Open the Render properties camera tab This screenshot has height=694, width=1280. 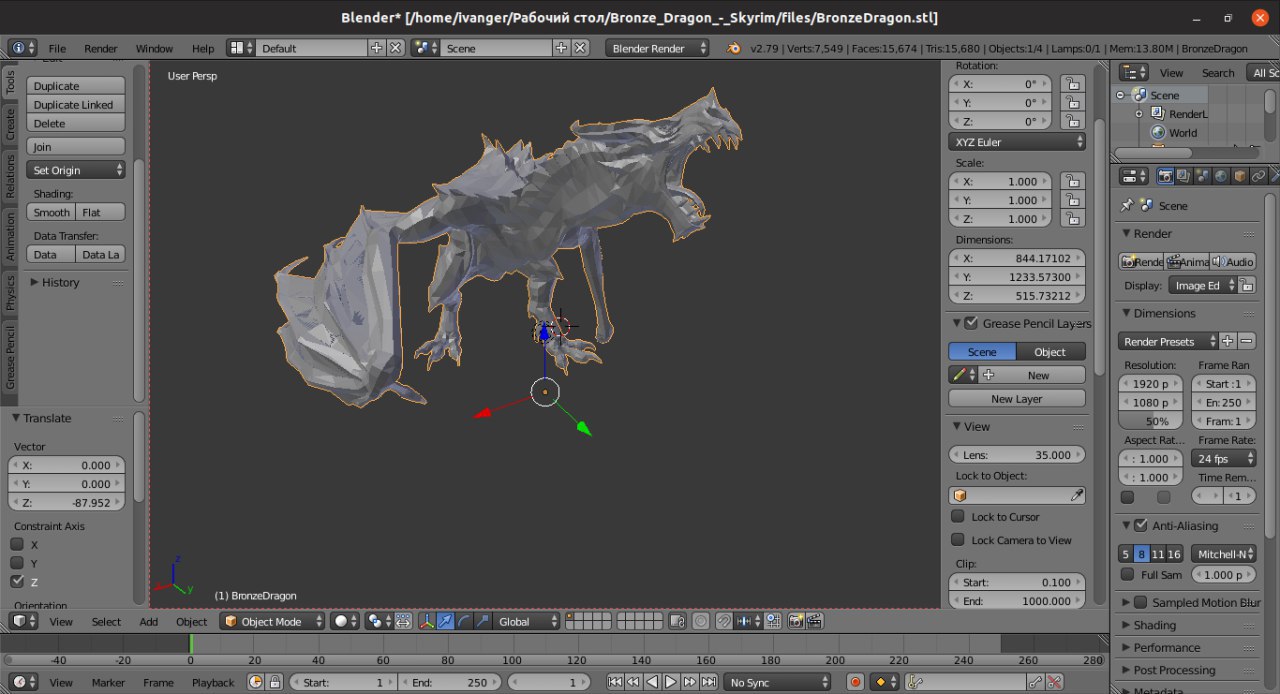(x=1165, y=176)
